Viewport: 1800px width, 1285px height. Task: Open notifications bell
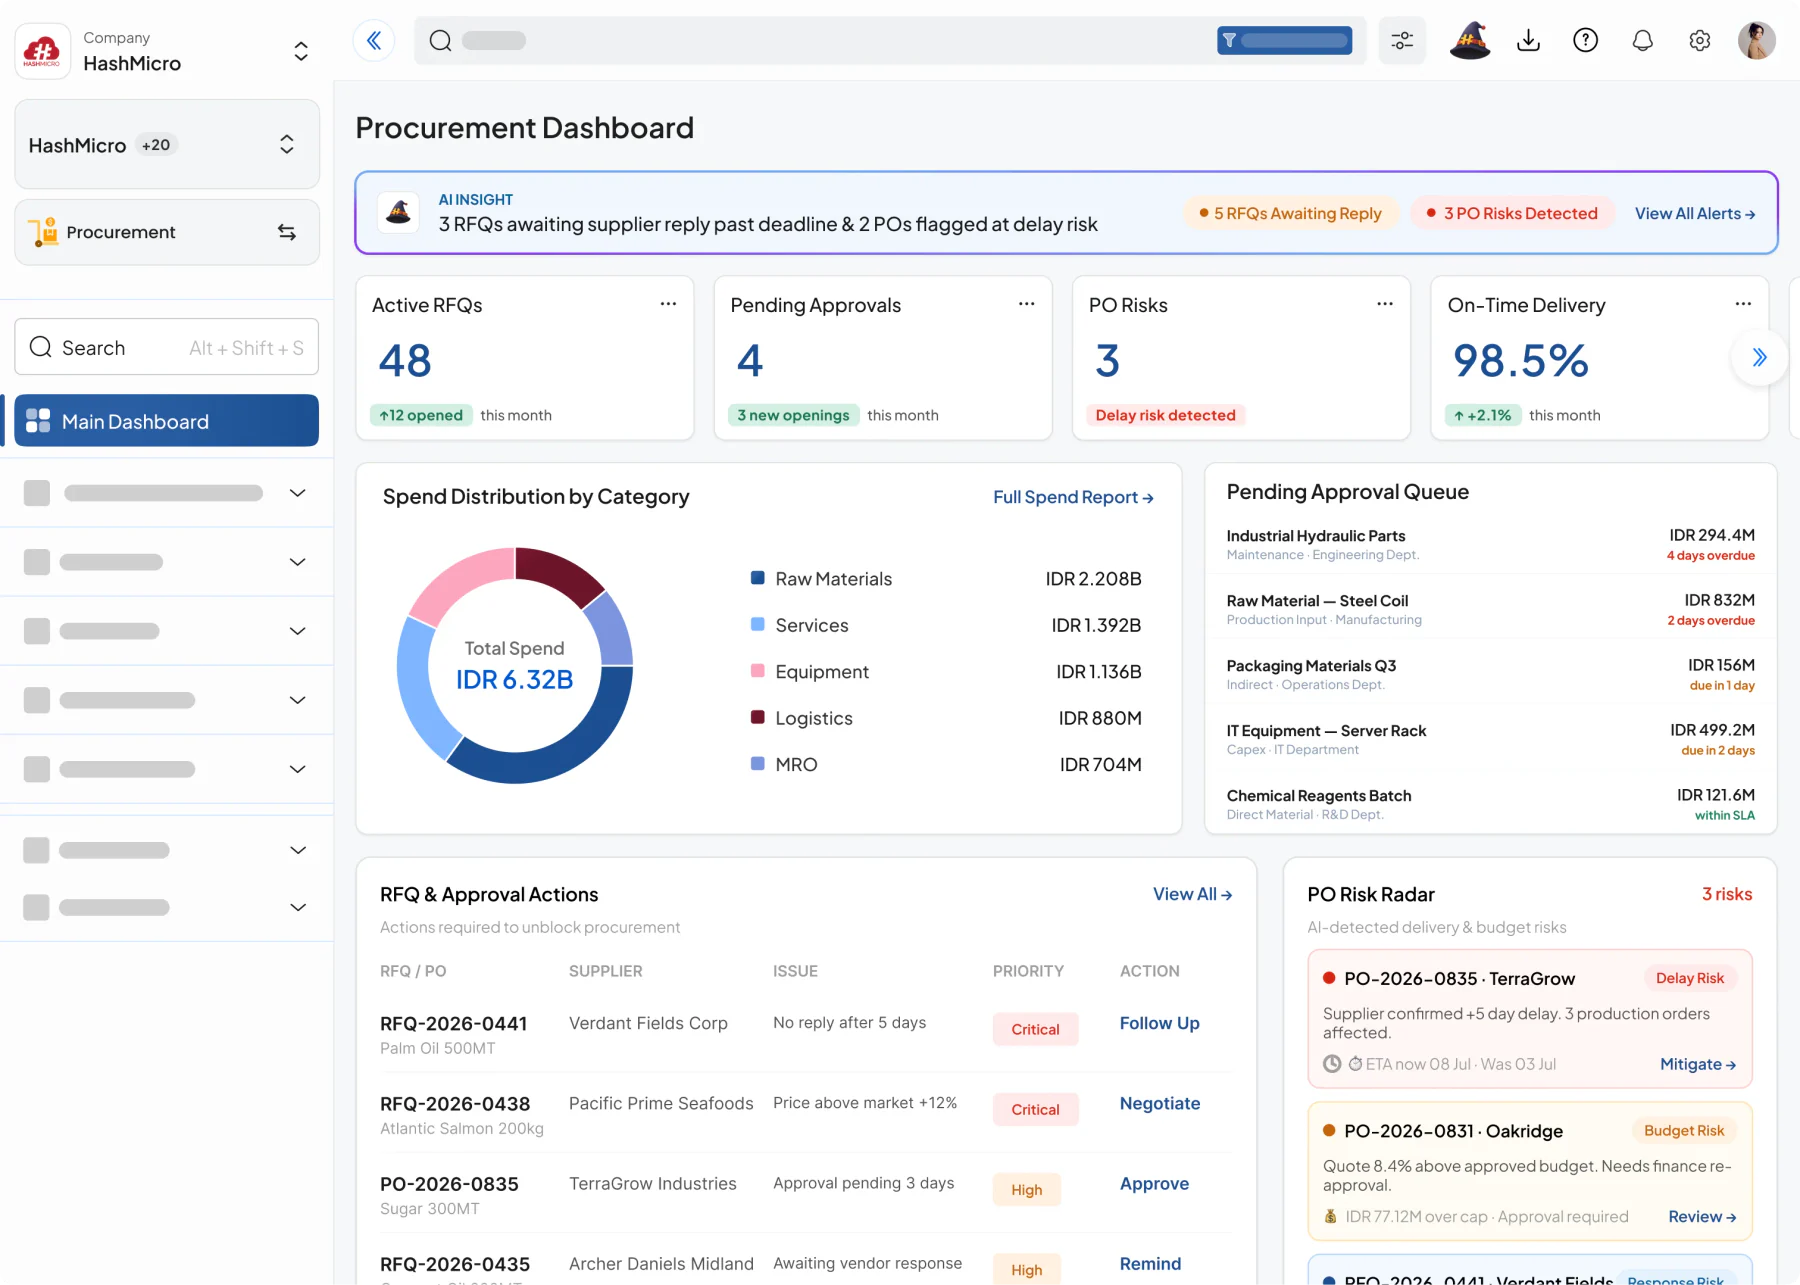(x=1642, y=40)
